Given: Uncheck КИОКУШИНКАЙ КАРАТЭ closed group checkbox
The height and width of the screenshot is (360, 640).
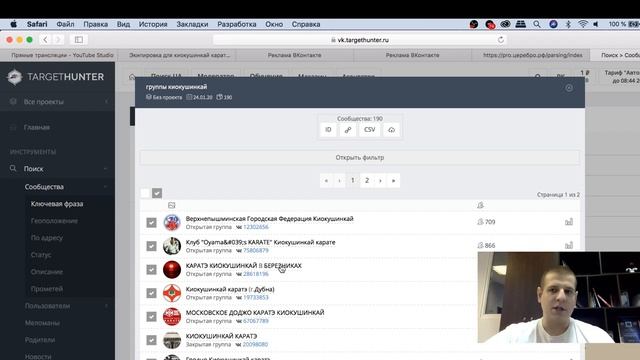Looking at the screenshot, I should 151,340.
